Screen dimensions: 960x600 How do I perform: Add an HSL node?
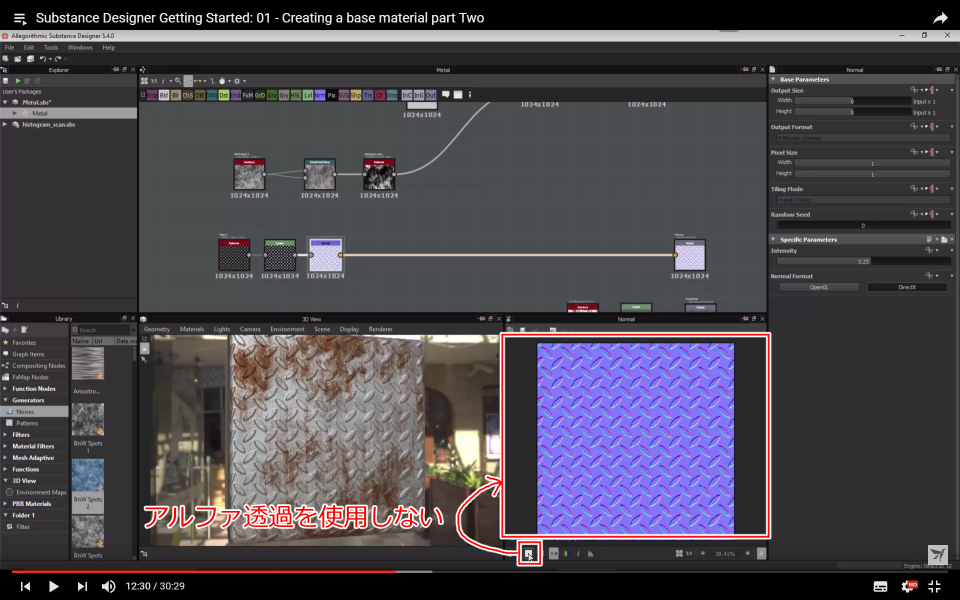click(296, 96)
